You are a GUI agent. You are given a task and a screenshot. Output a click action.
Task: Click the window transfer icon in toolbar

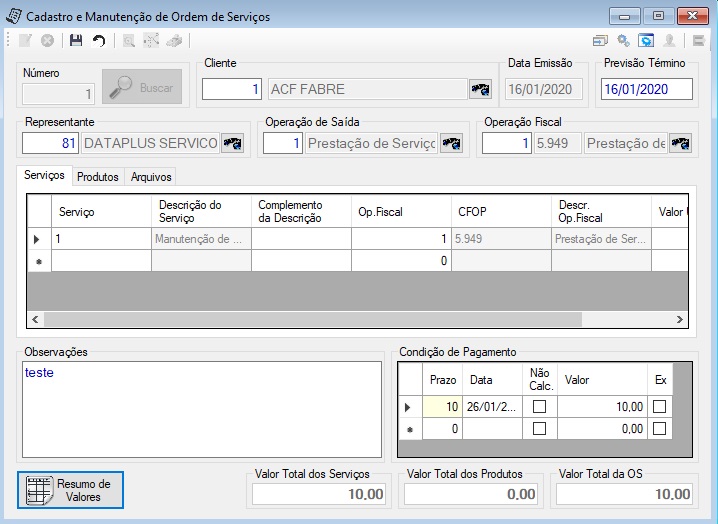click(600, 41)
